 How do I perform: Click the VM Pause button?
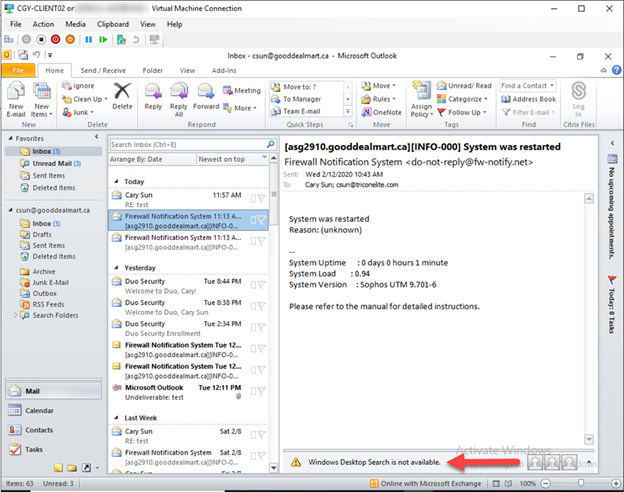coord(88,39)
